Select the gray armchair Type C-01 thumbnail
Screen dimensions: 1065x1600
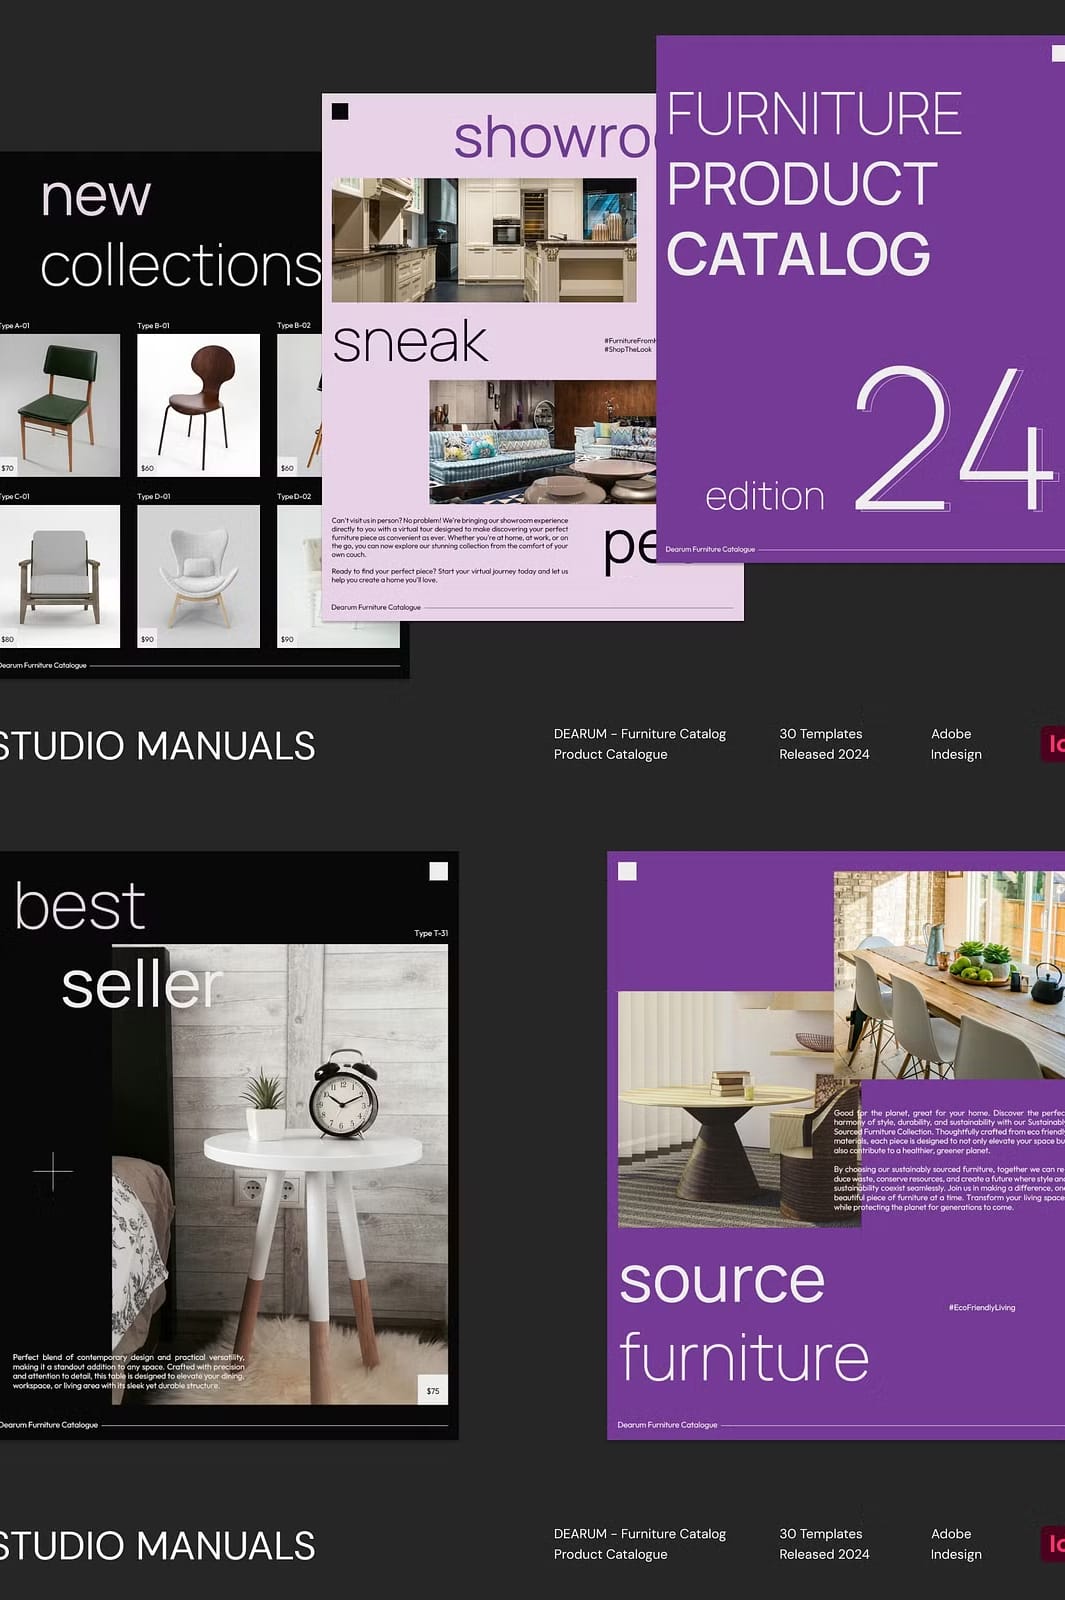point(60,576)
